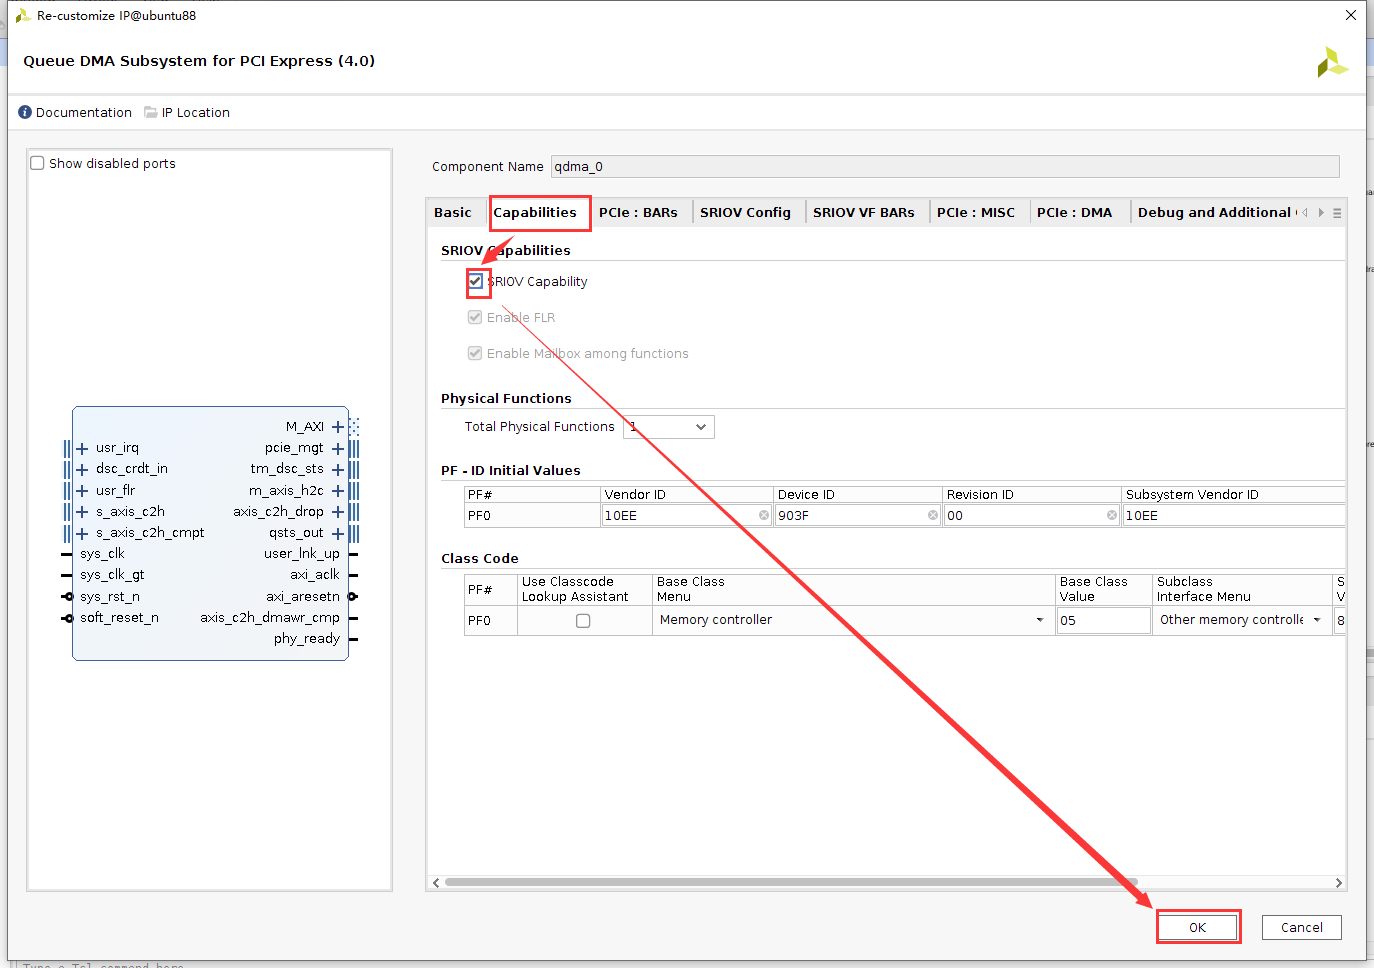Viewport: 1374px width, 968px height.
Task: Switch to the Basic tab
Action: 452,212
